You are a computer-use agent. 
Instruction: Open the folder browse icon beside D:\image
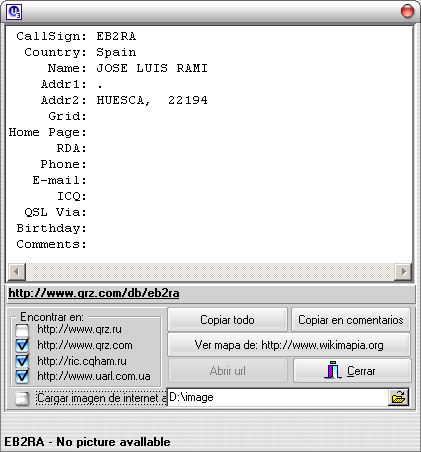[x=398, y=397]
